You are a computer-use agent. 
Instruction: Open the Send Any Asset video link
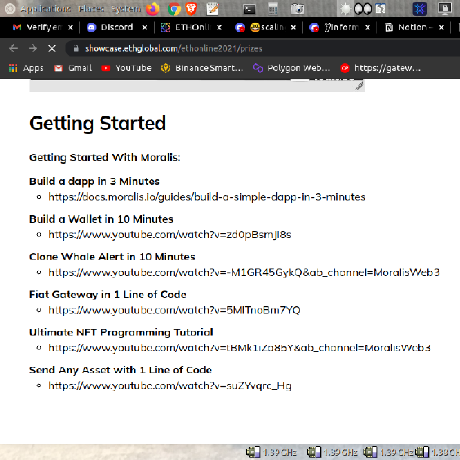[x=170, y=386]
